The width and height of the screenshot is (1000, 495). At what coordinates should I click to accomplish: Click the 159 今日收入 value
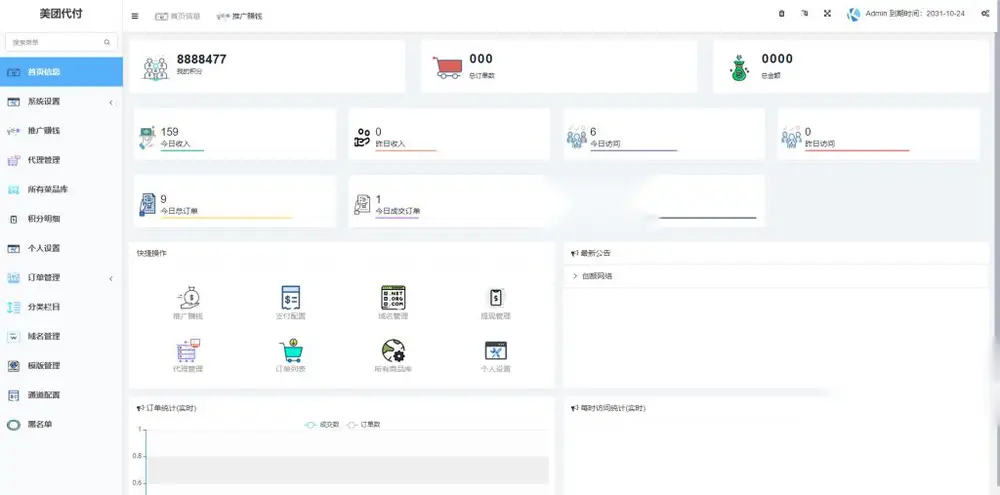point(170,132)
